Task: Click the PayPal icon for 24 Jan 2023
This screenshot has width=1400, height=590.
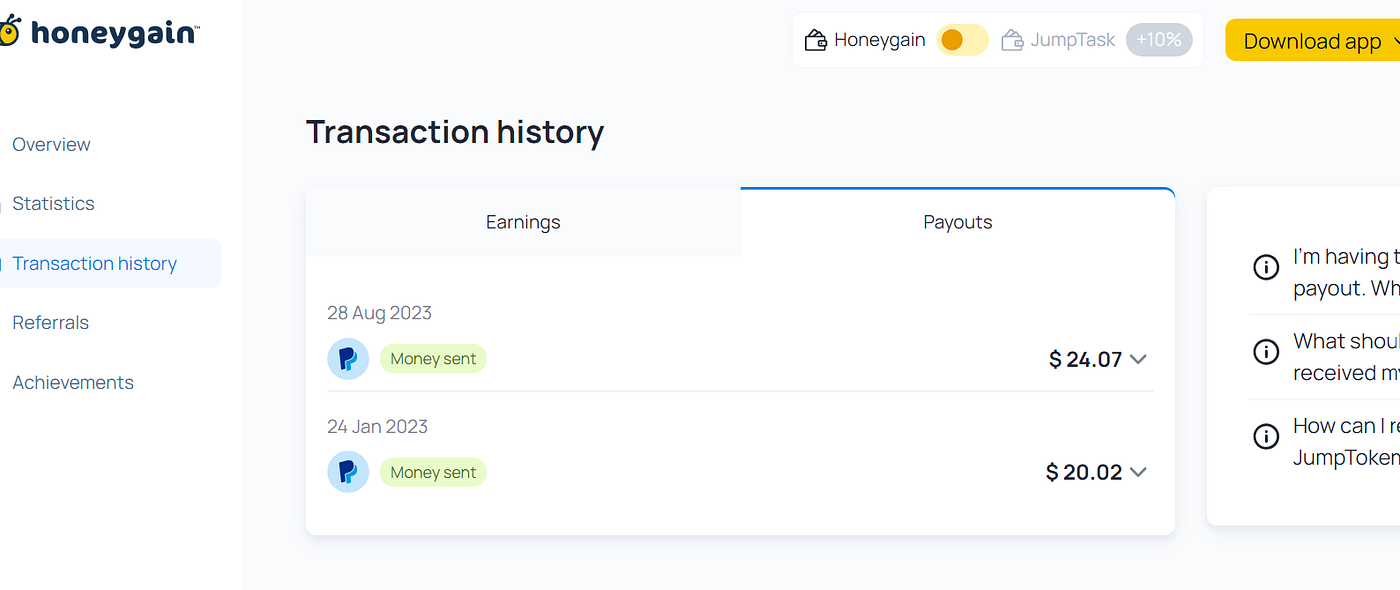Action: pos(348,472)
